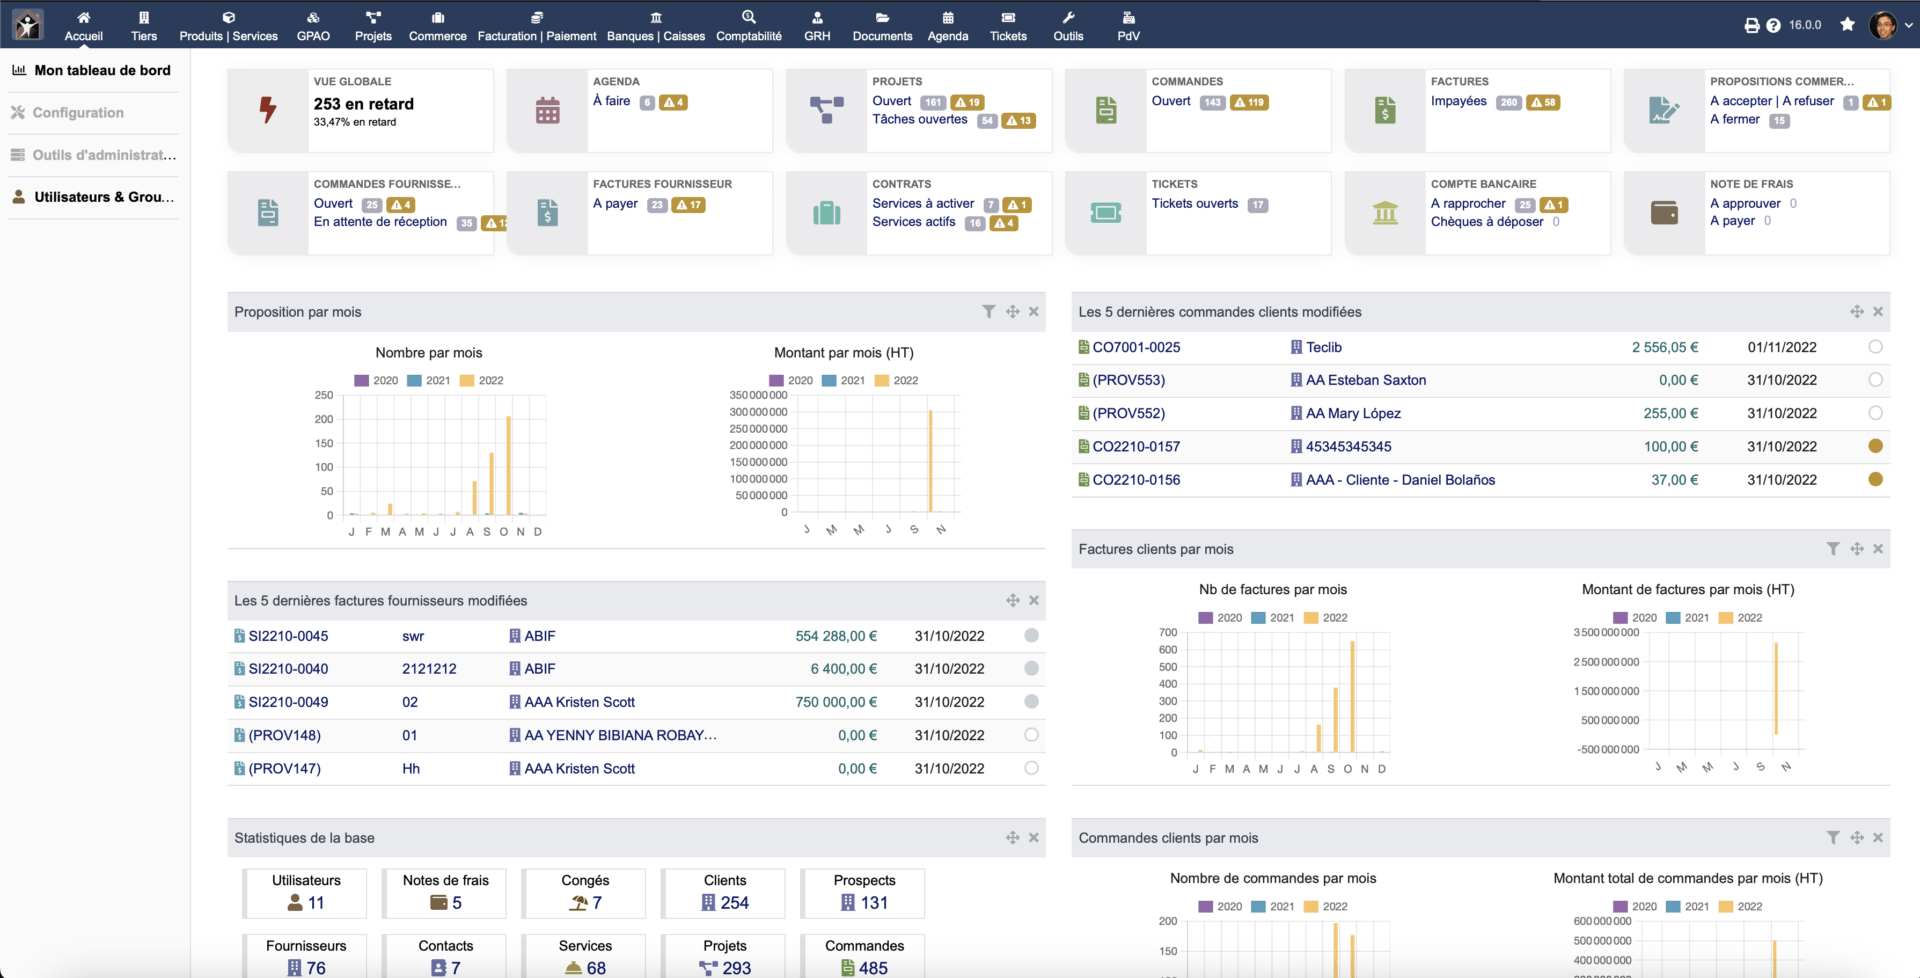Open the Projets top menu

(373, 26)
